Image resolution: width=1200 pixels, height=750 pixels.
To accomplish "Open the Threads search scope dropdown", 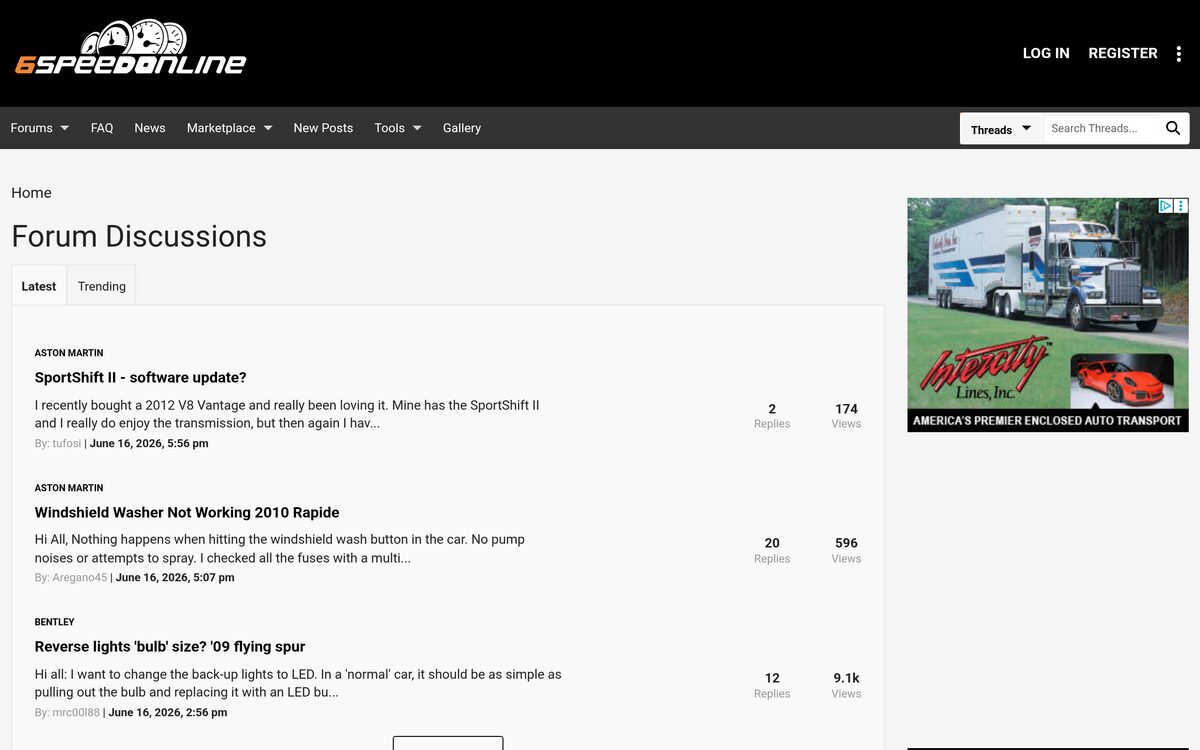I will [1001, 129].
